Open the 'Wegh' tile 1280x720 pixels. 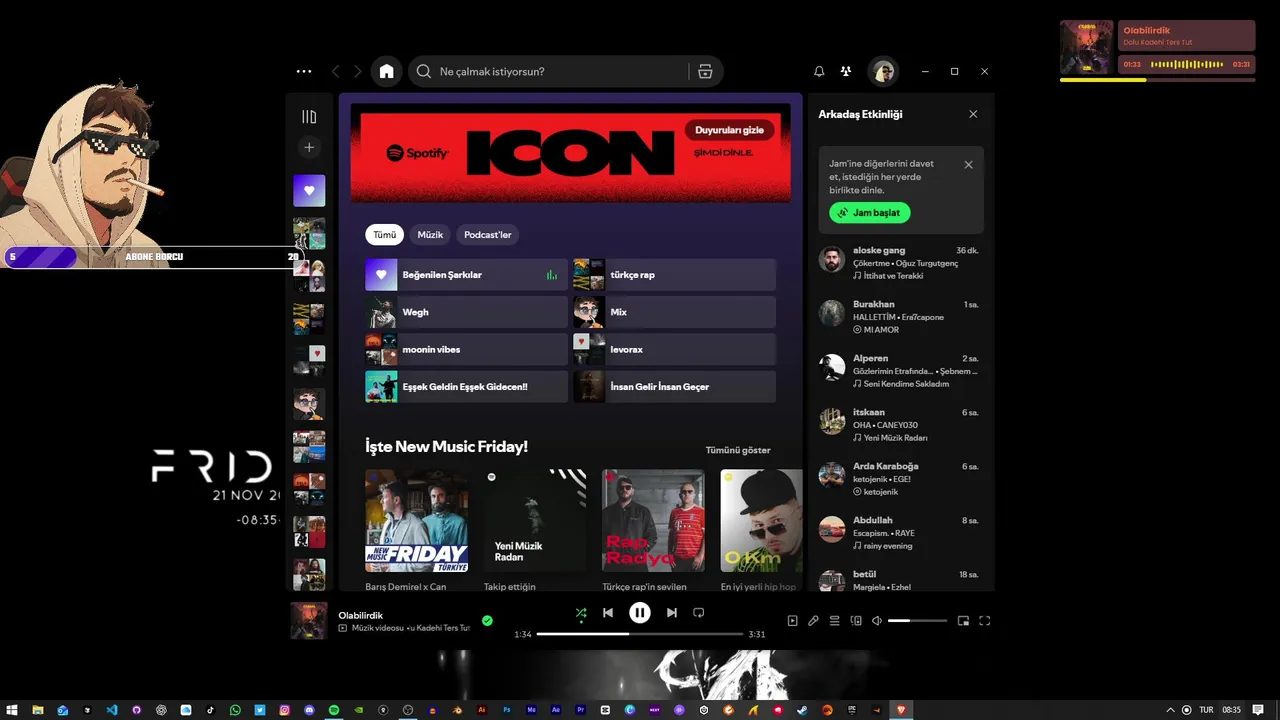(x=466, y=312)
